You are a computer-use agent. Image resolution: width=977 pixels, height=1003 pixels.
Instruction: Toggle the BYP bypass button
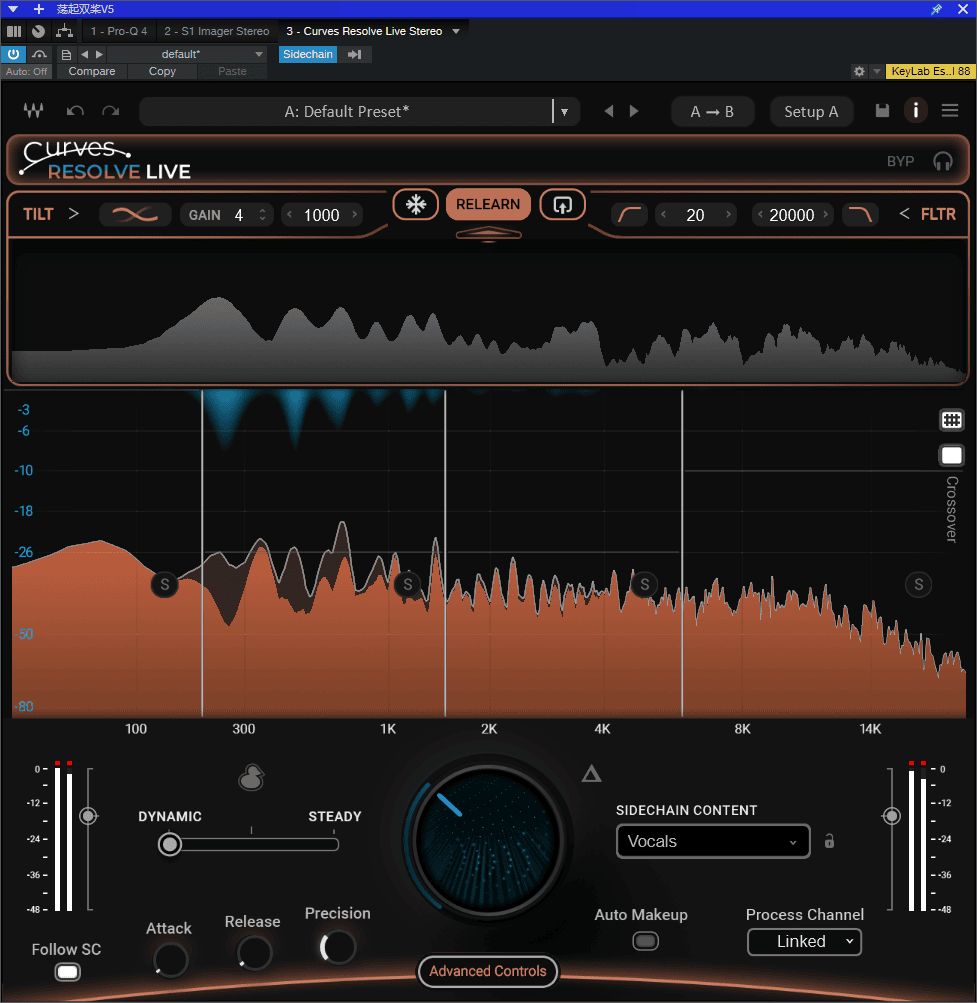[900, 161]
